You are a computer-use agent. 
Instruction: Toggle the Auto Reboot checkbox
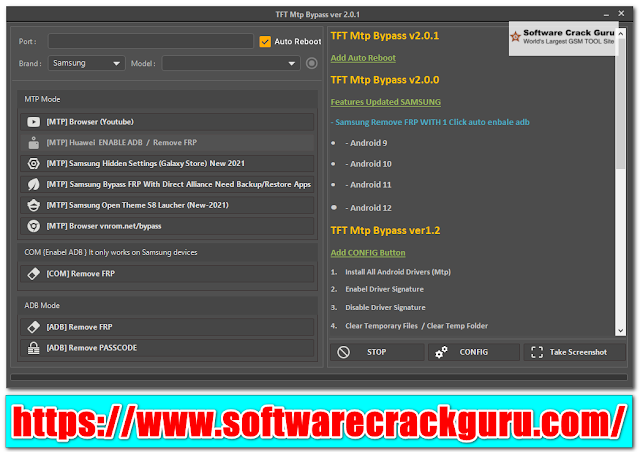[265, 42]
